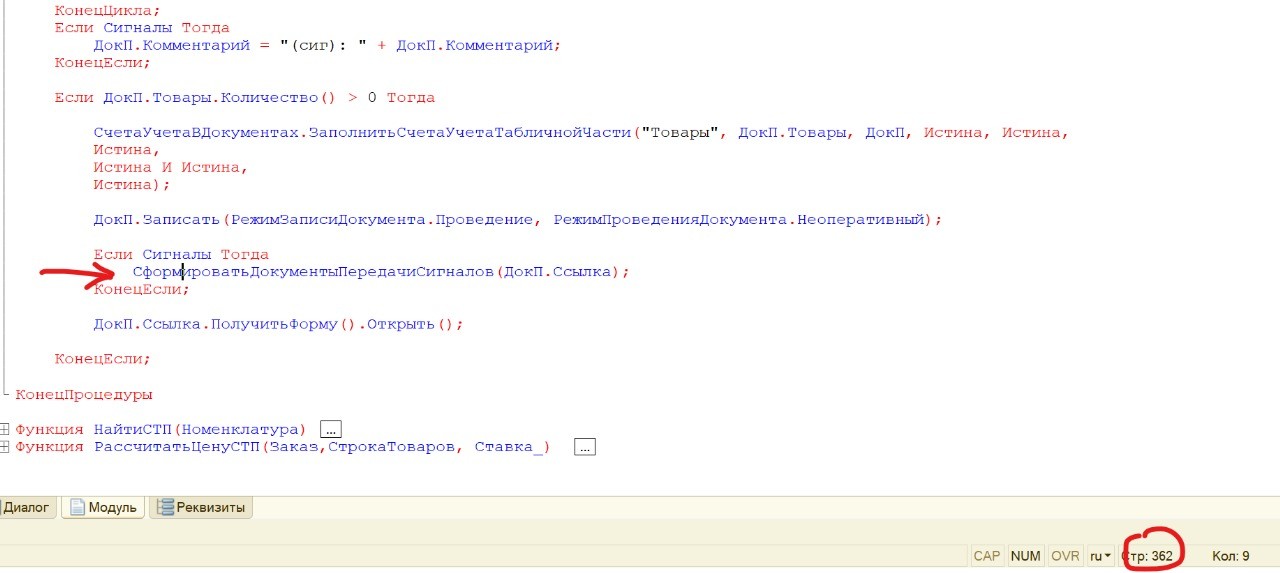Click the Если ДокП.Товары.Количество() > 0 line
The width and height of the screenshot is (1280, 573).
pyautogui.click(x=244, y=97)
